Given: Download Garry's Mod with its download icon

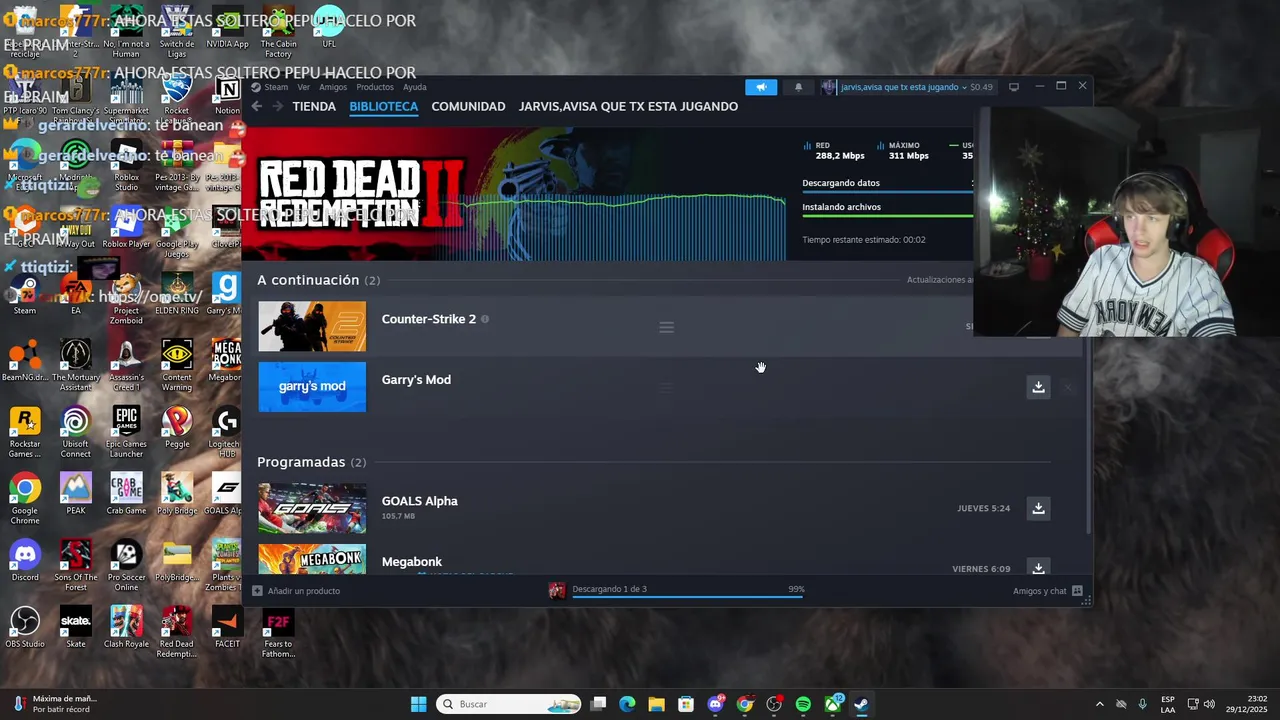Looking at the screenshot, I should (x=1038, y=387).
